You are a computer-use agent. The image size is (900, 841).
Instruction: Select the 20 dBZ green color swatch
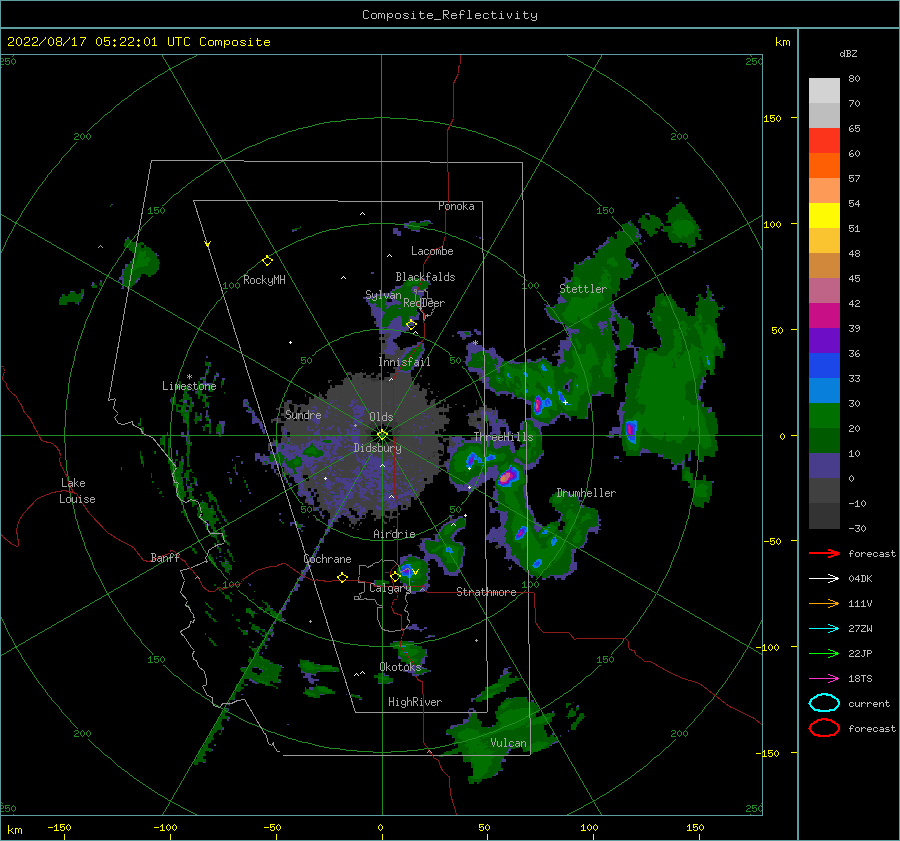click(x=824, y=415)
